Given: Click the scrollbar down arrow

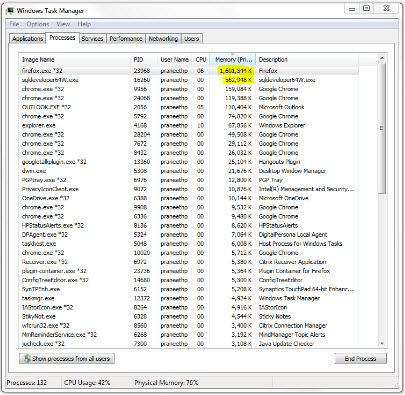Looking at the screenshot, I should (x=382, y=344).
